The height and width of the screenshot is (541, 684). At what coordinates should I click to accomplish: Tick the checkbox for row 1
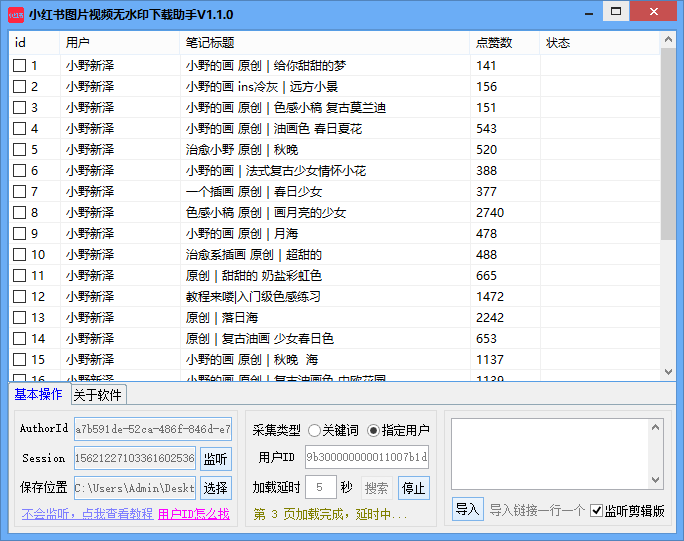point(19,65)
